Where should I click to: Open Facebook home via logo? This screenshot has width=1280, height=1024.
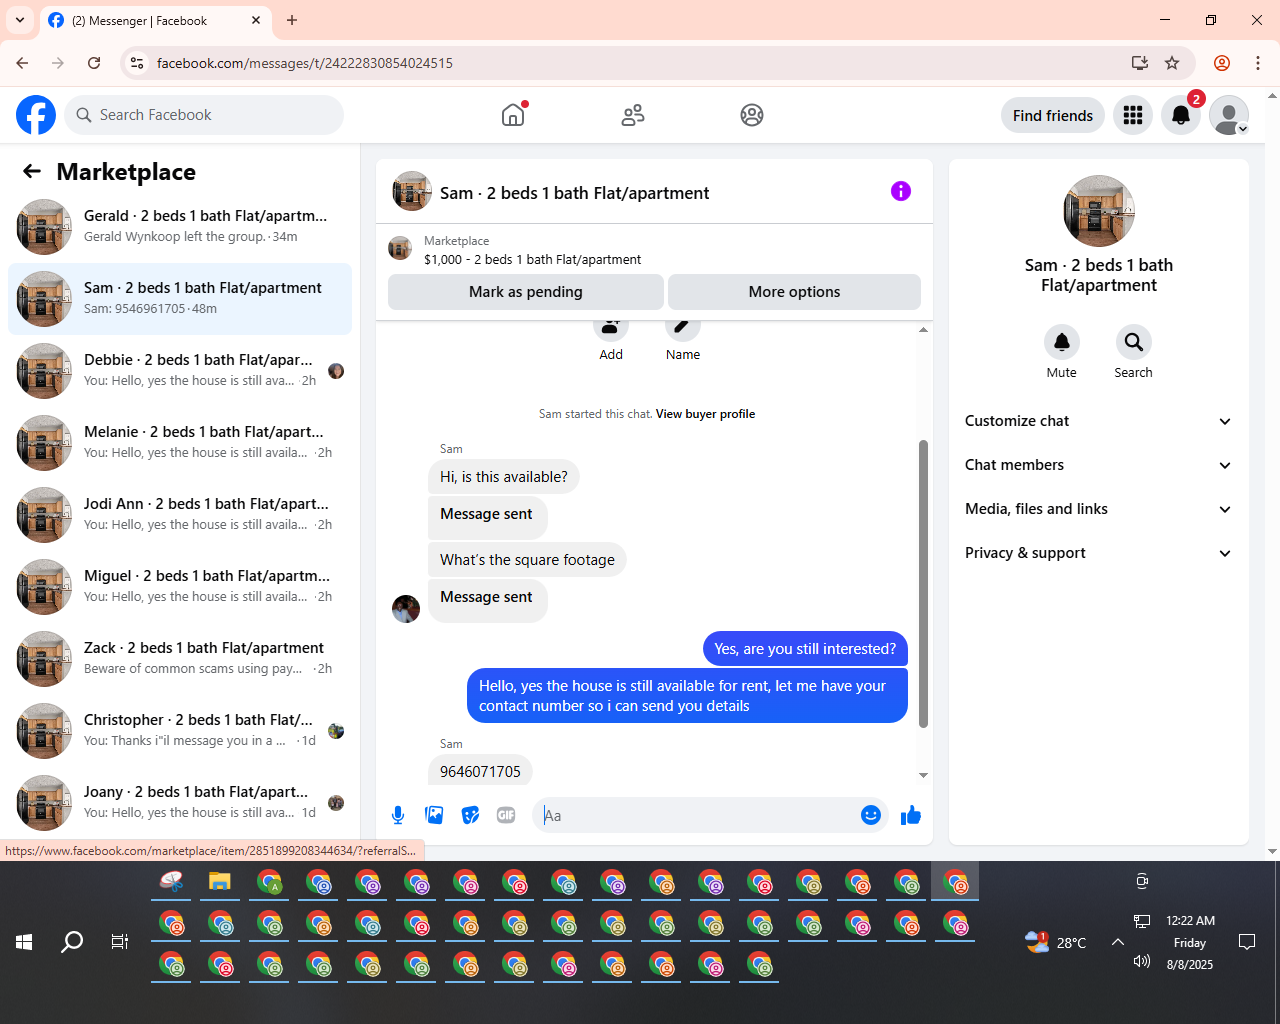point(36,115)
